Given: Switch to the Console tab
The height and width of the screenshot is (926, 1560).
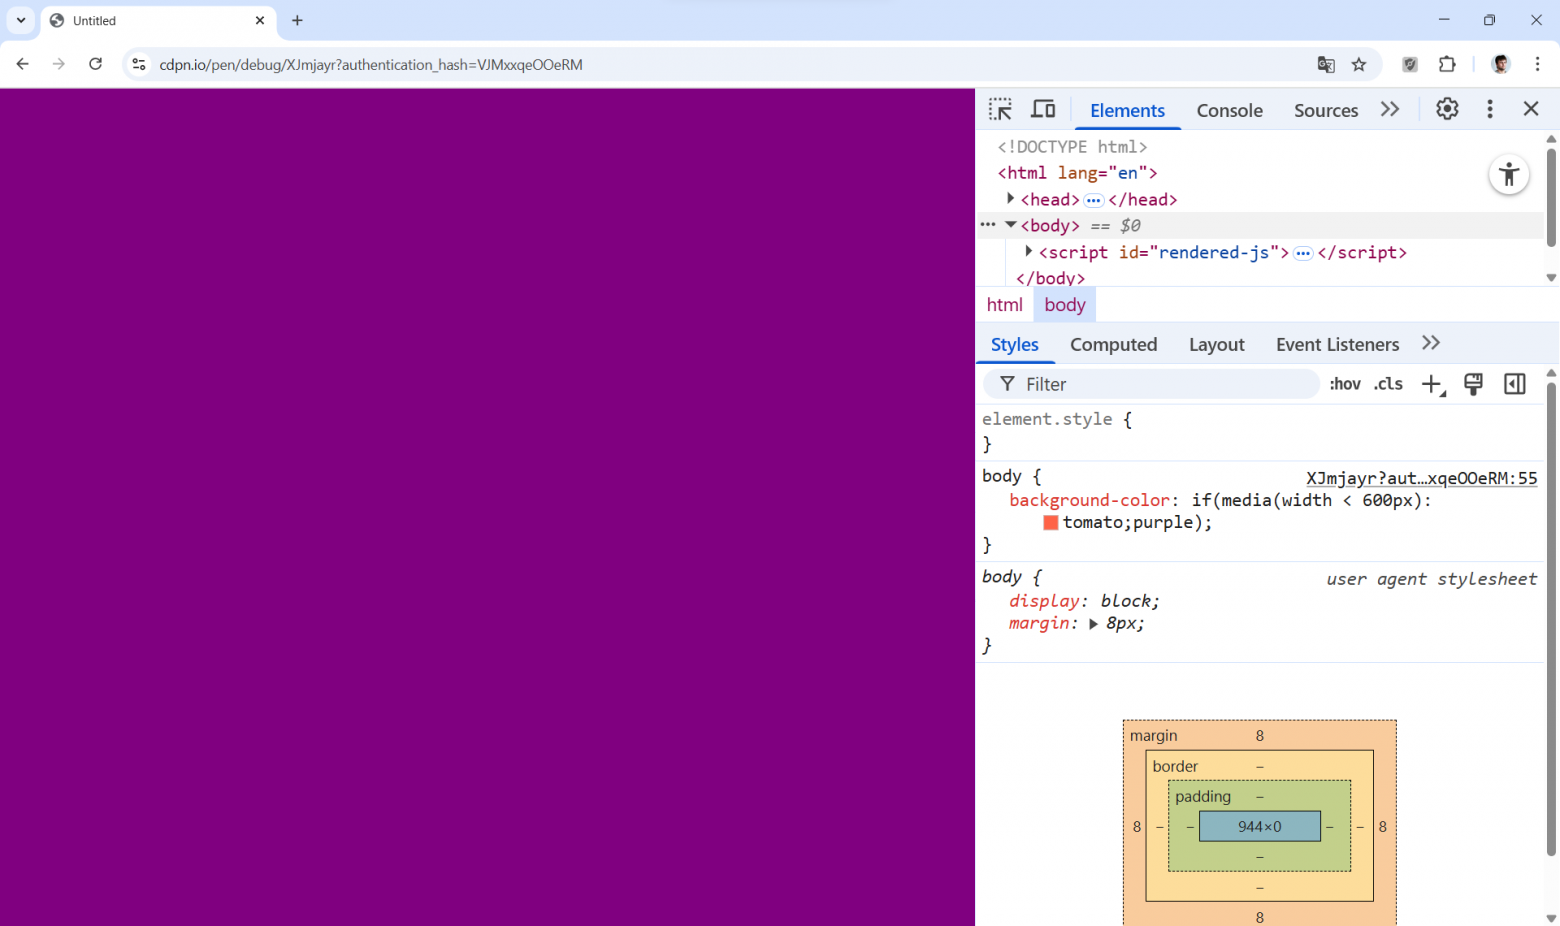Looking at the screenshot, I should pos(1229,110).
